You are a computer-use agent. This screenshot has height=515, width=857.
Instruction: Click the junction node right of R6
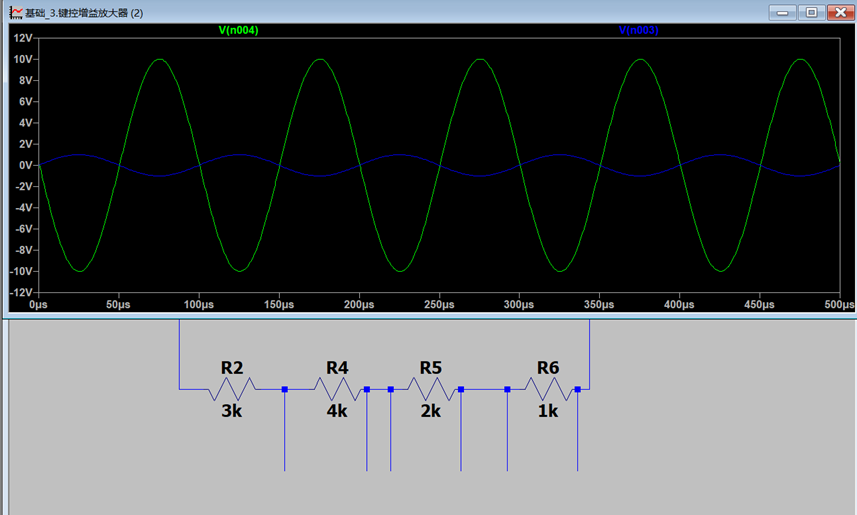(578, 389)
